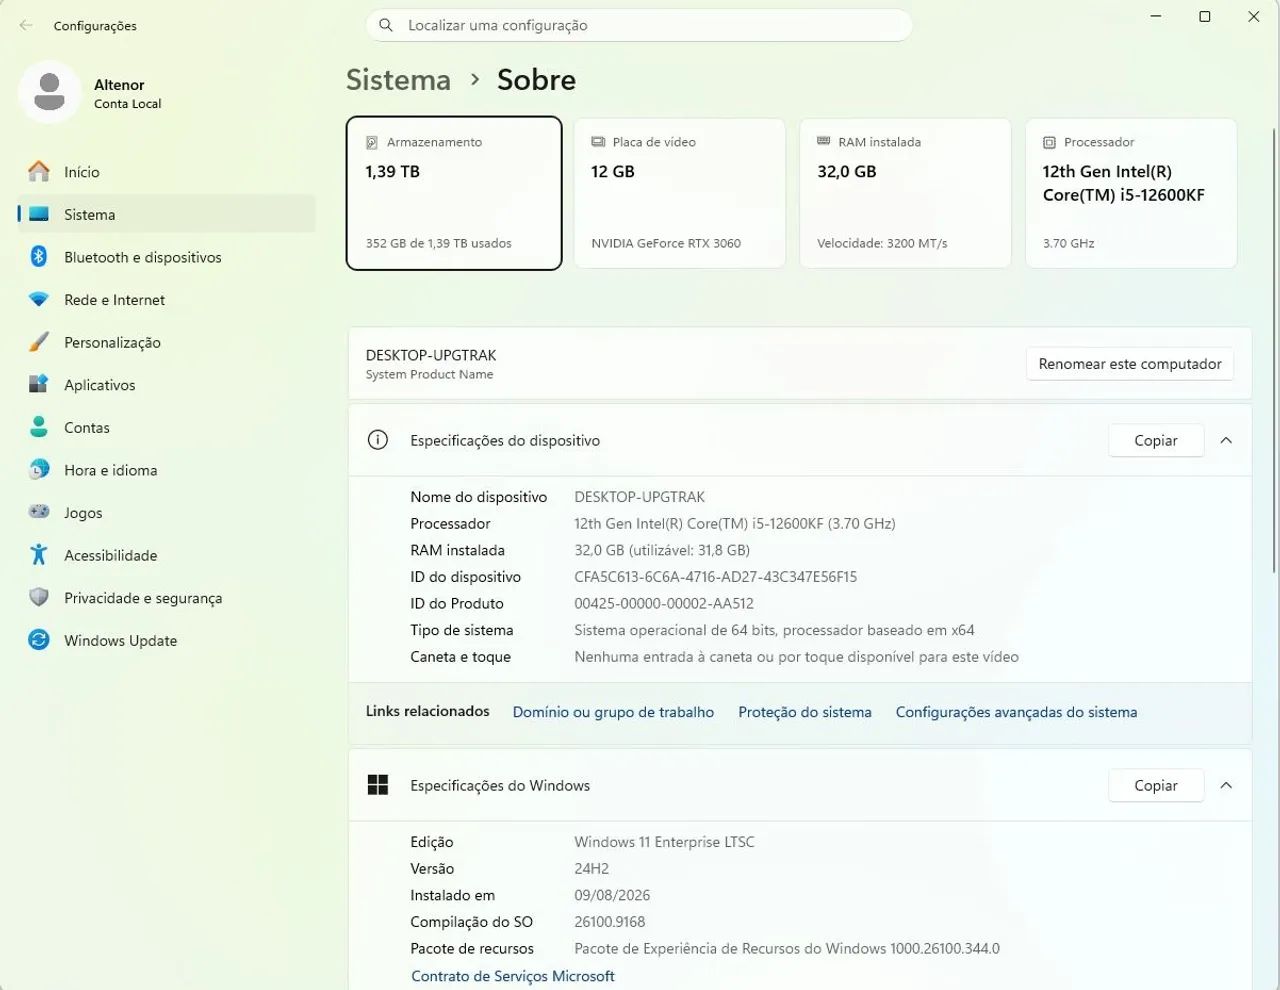This screenshot has width=1280, height=990.
Task: Click the ID do dispositivo value CFA5C613-6C6A-4716-AD27-43C347E56F15
Action: [715, 577]
